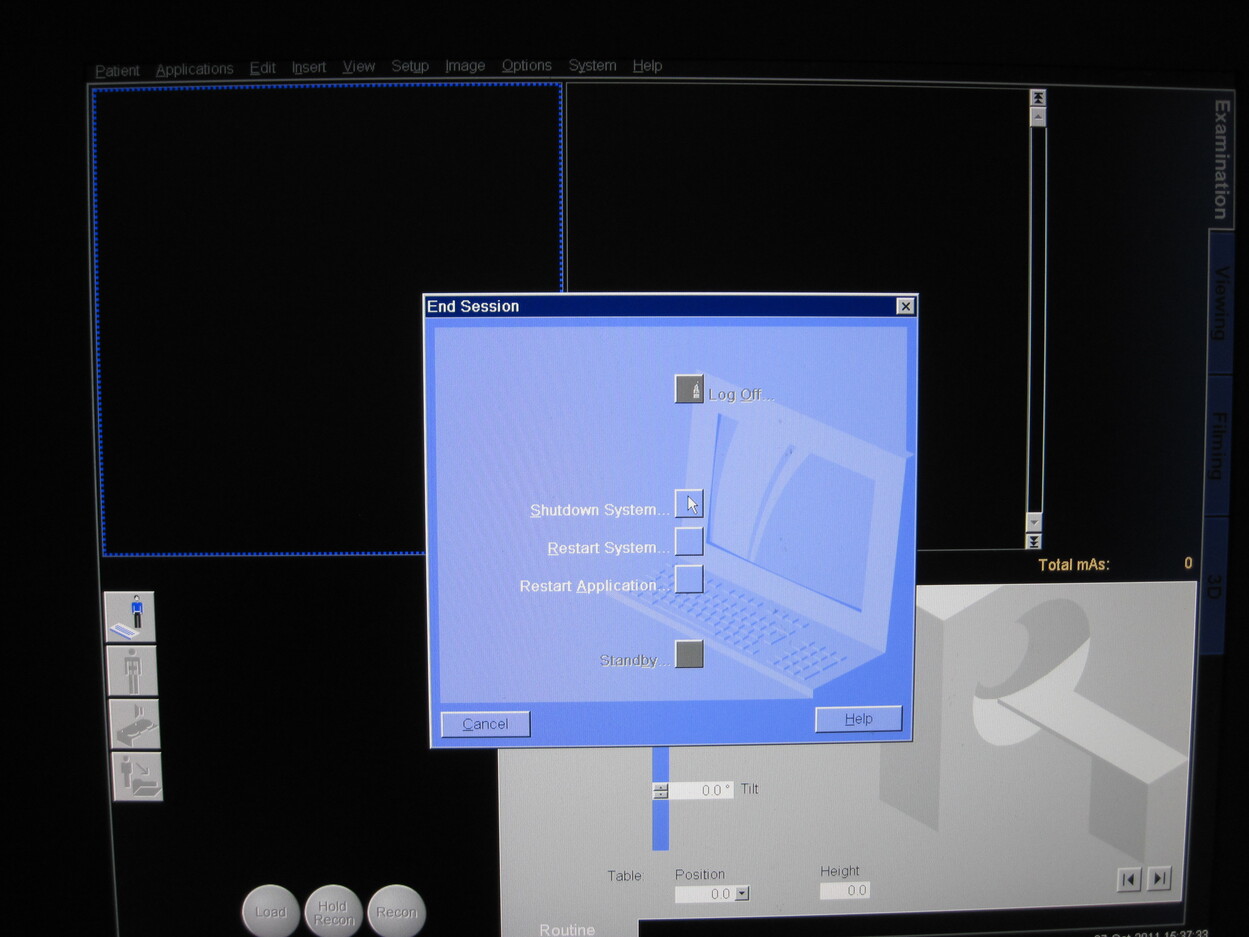Select the grey standing patient figure icon
This screenshot has width=1249, height=937.
[x=133, y=670]
